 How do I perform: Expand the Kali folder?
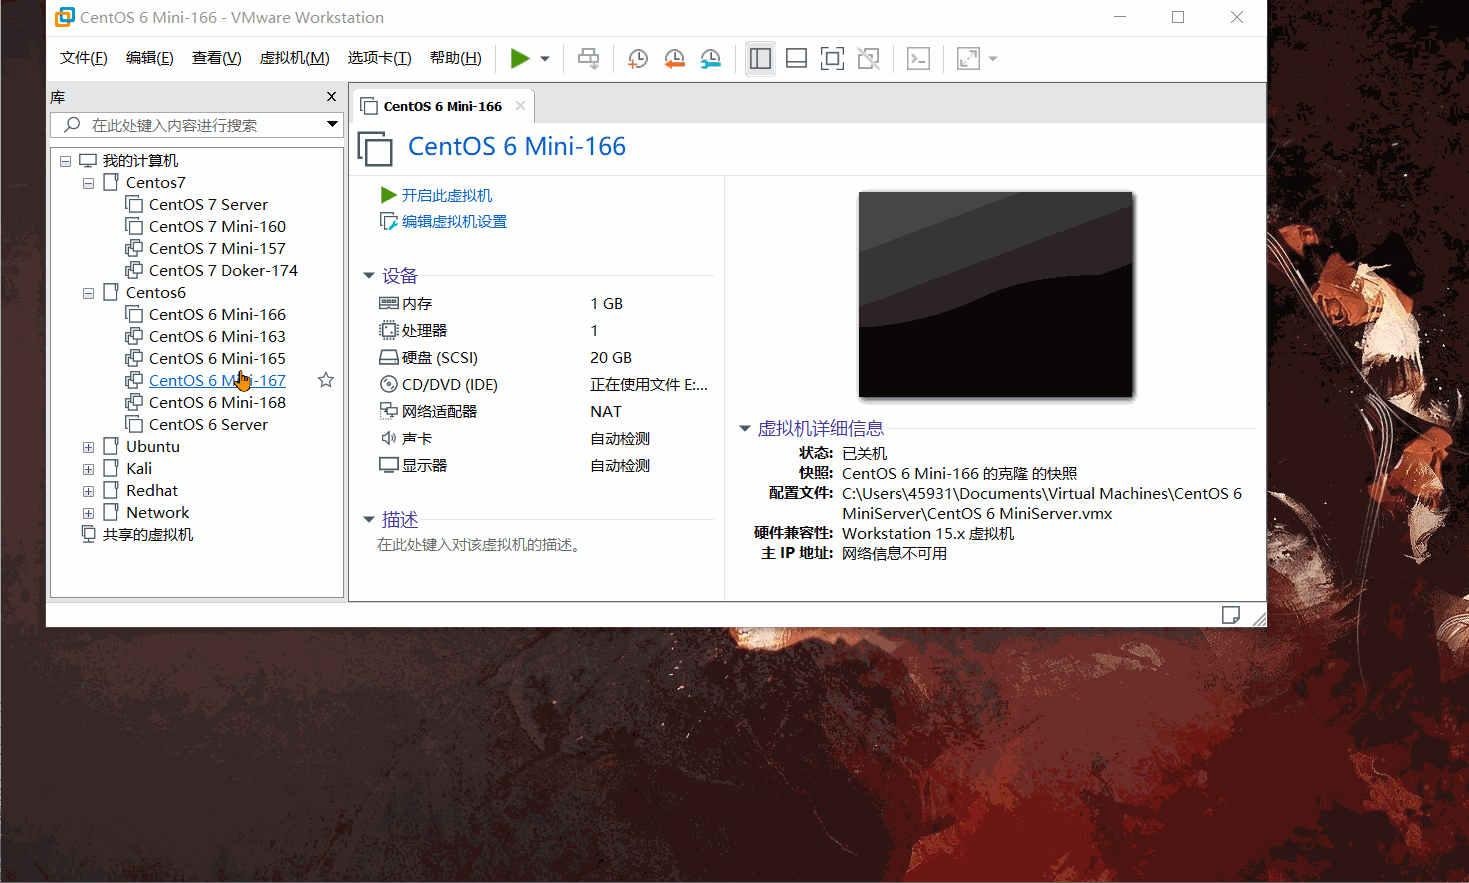[x=88, y=469]
